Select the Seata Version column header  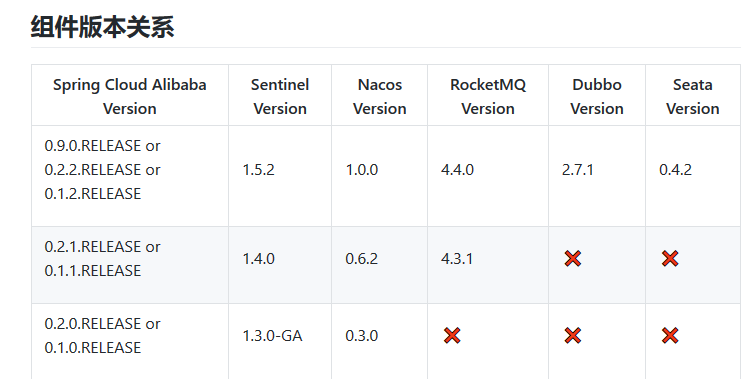693,95
